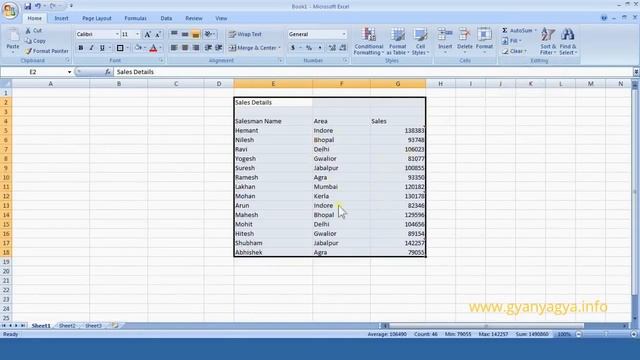Apply cell borders button
This screenshot has height=360, width=640.
click(120, 48)
